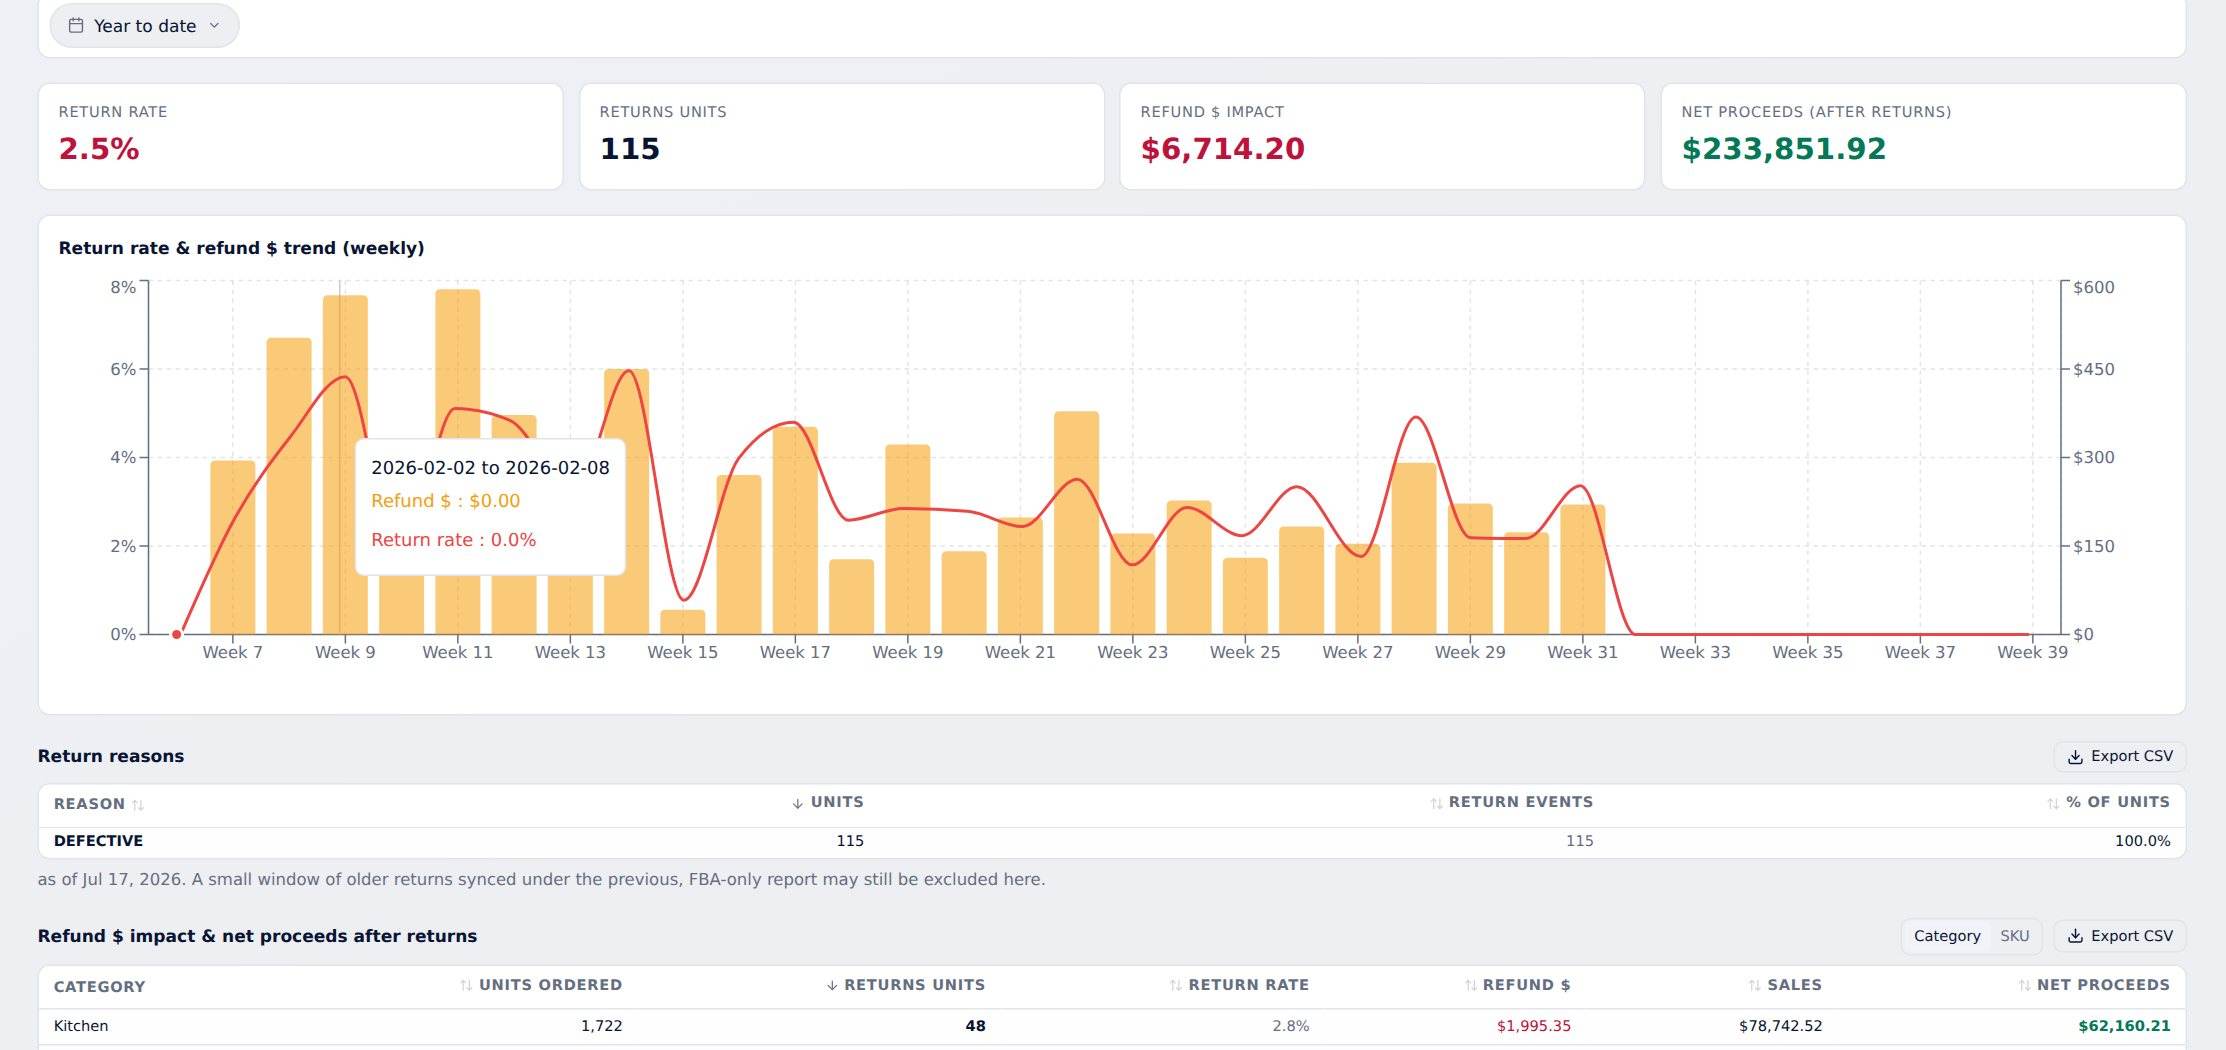Sort Return reasons by Reason column

pyautogui.click(x=99, y=804)
